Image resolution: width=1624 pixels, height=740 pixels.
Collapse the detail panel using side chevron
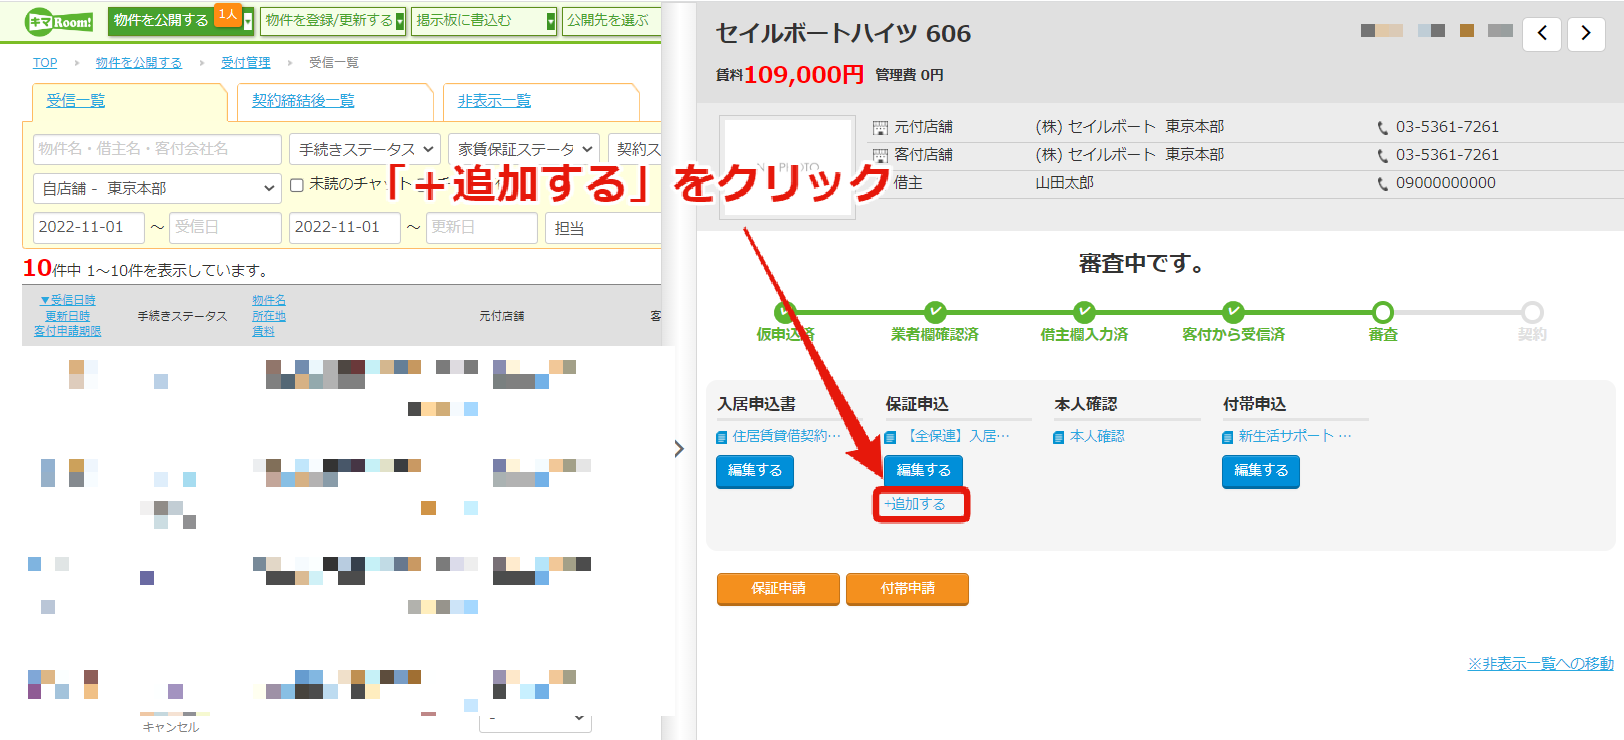click(x=679, y=449)
